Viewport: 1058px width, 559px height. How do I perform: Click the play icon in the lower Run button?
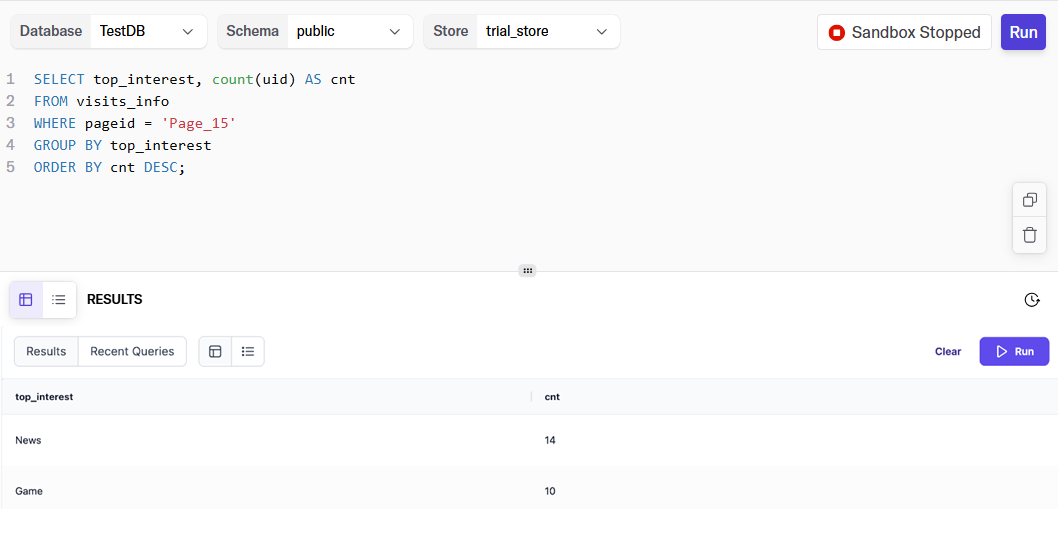[1001, 351]
